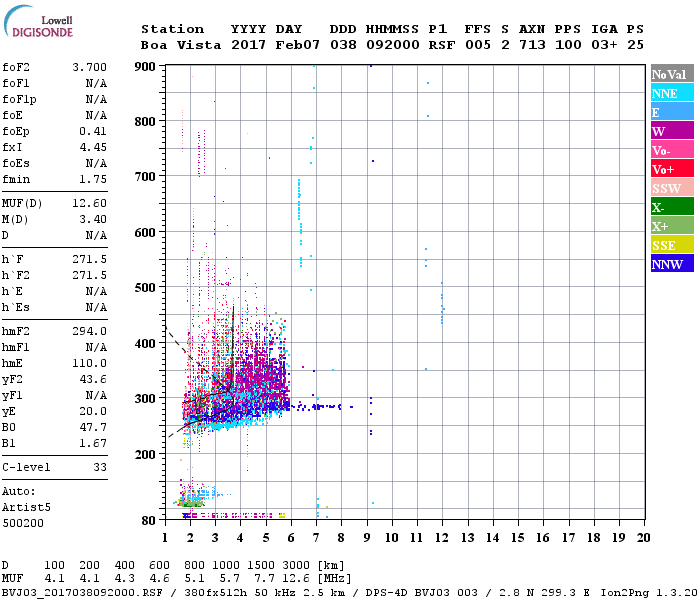Select the X+ light green legend swatch
The height and width of the screenshot is (600, 700).
click(672, 226)
